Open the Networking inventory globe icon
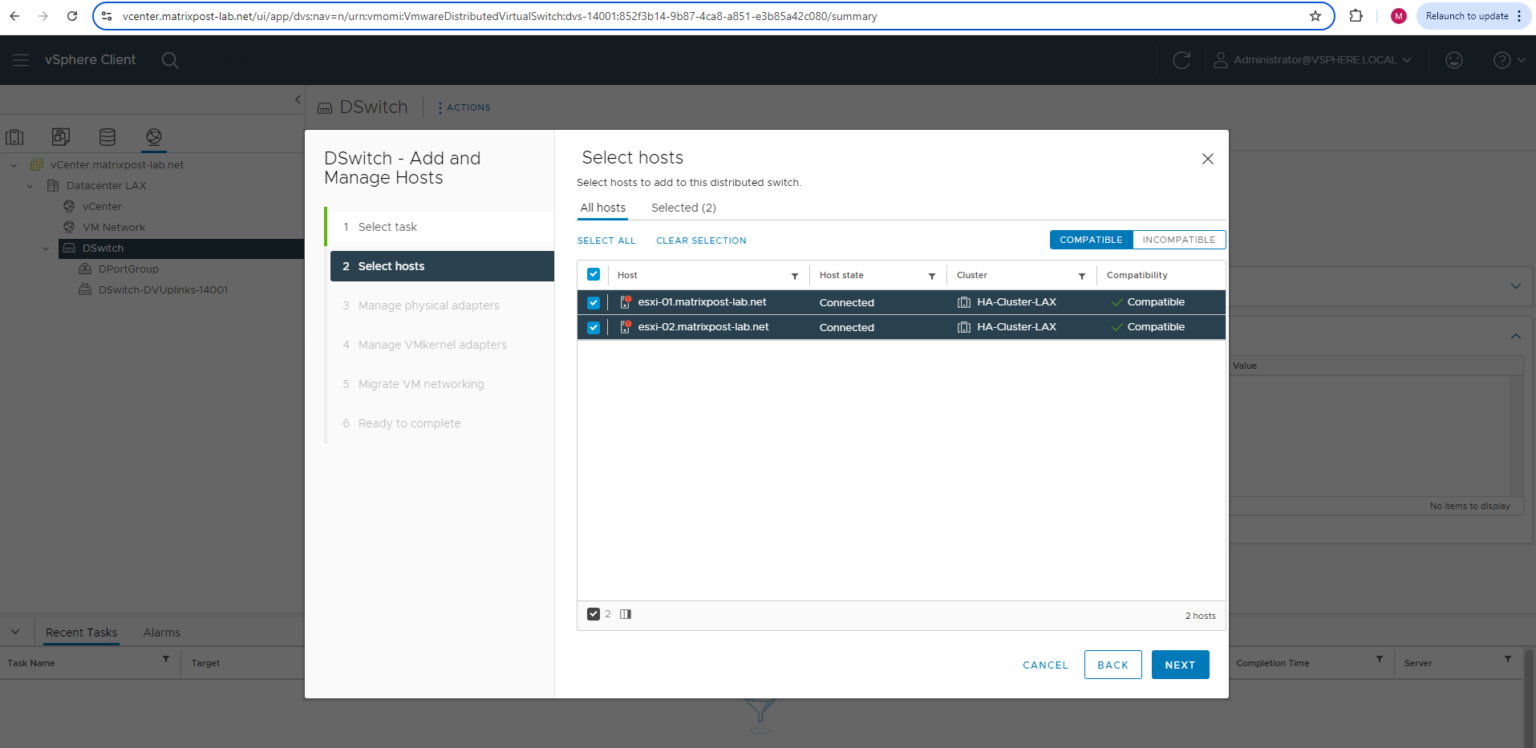The width and height of the screenshot is (1536, 748). 153,136
